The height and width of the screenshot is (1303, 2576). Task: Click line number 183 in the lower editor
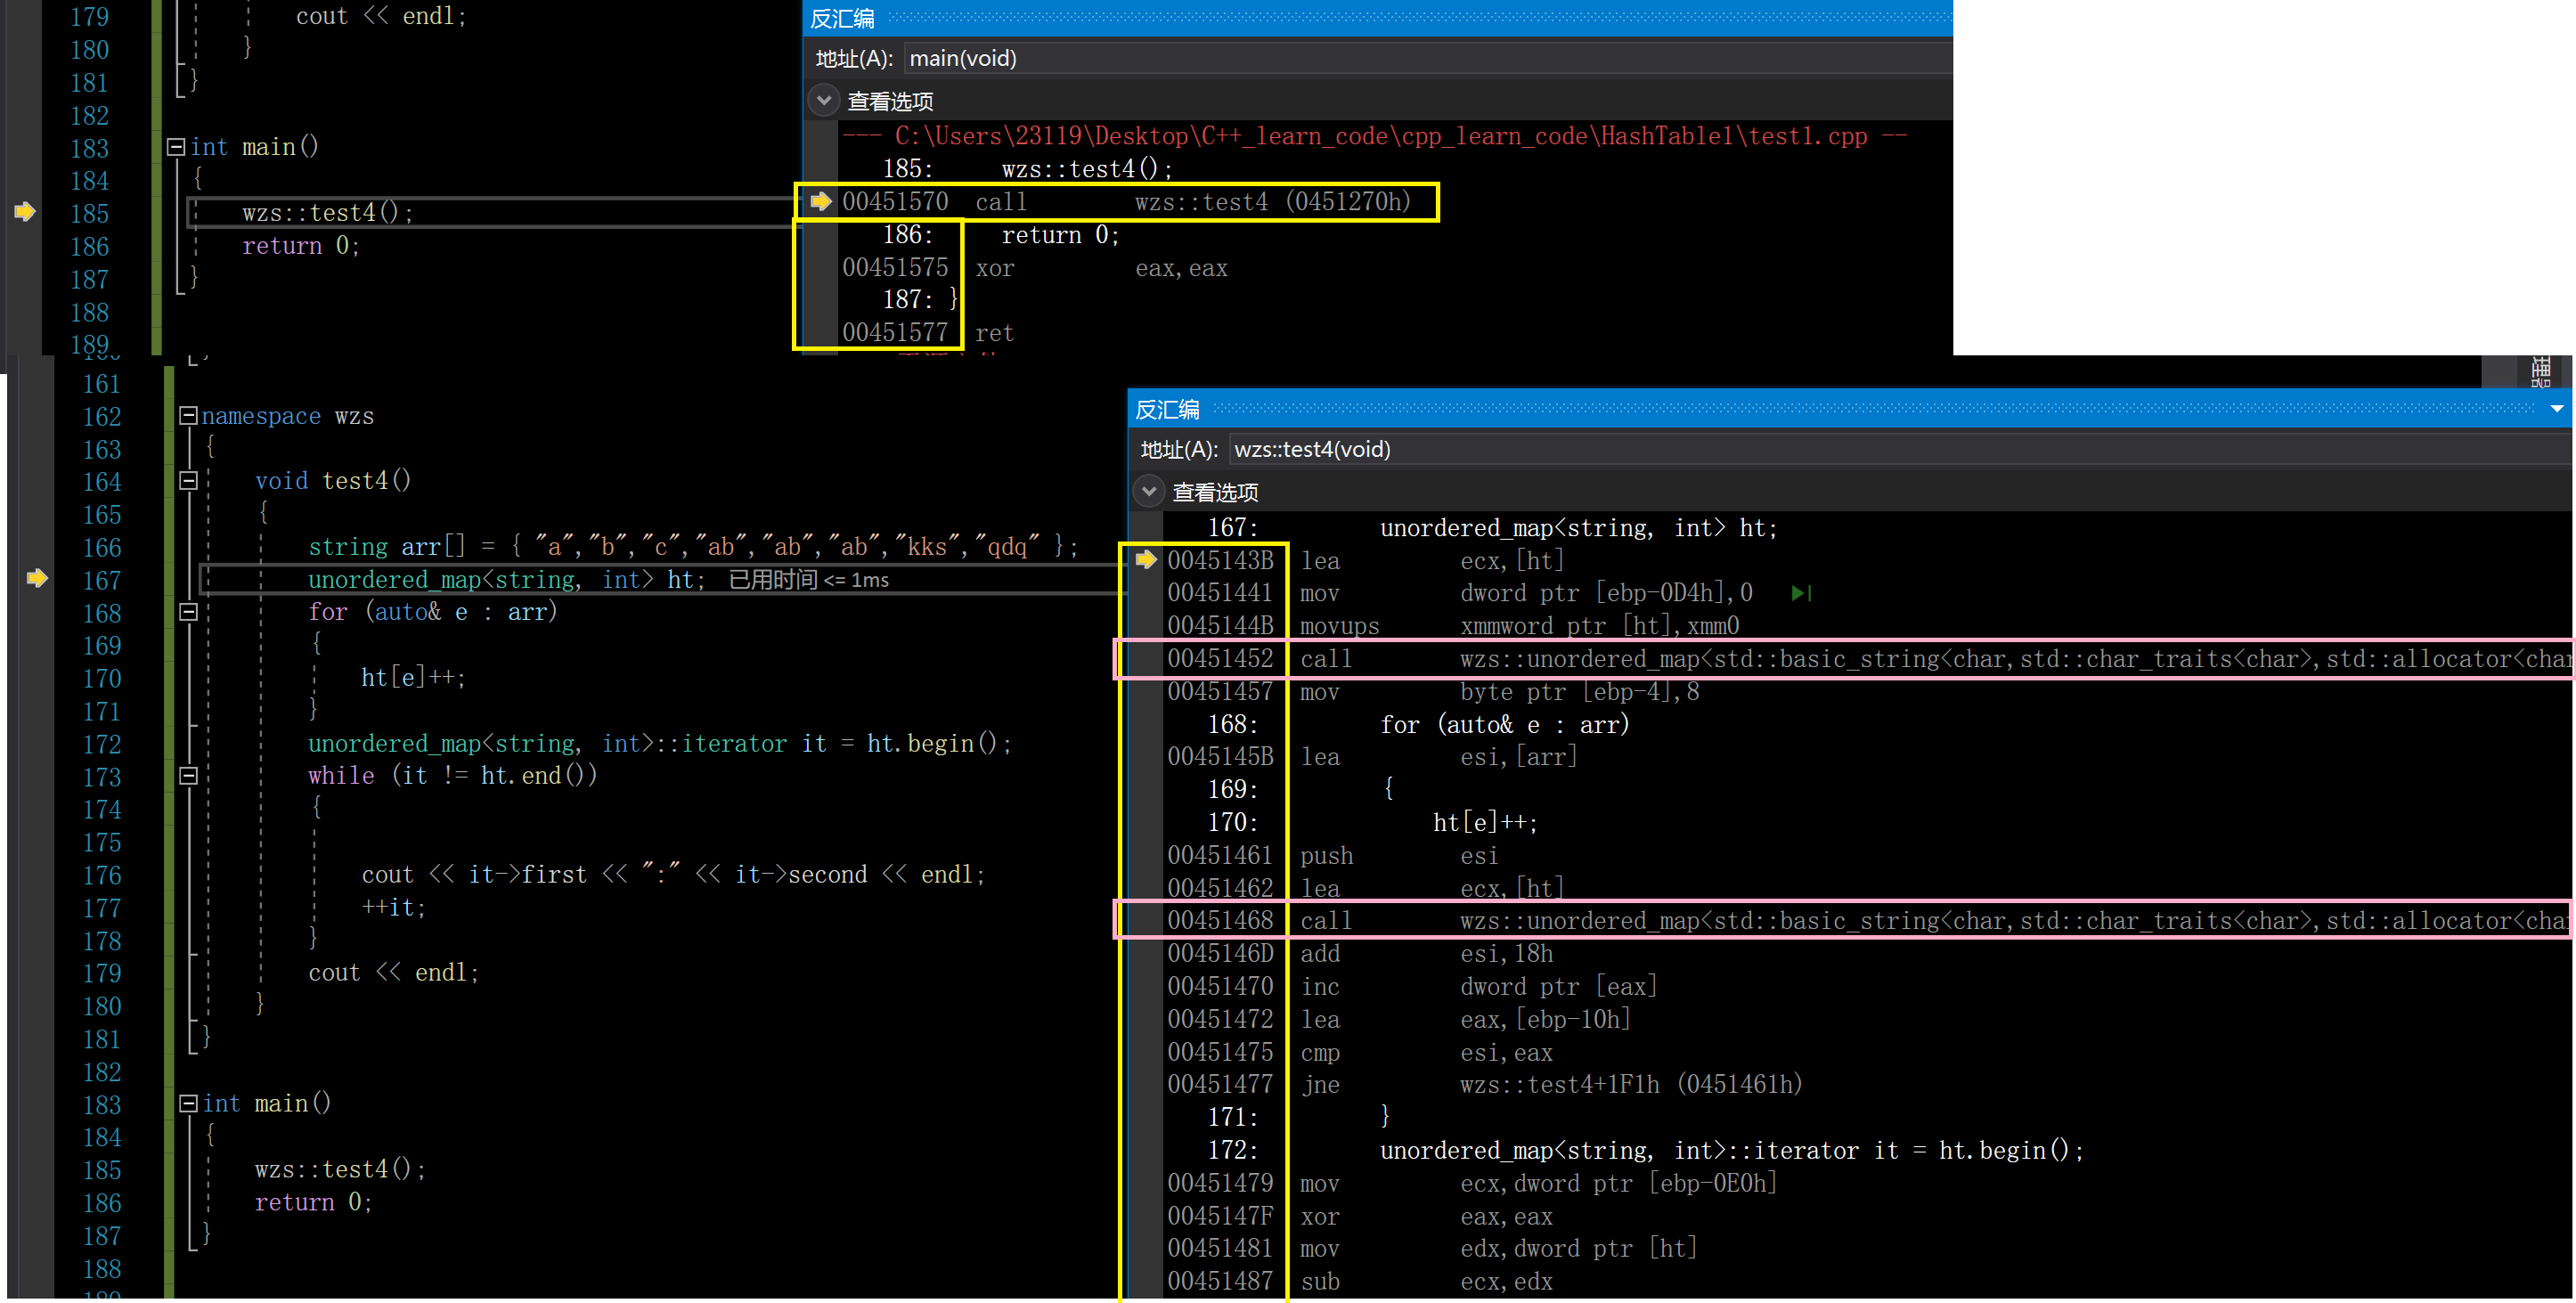point(101,1105)
